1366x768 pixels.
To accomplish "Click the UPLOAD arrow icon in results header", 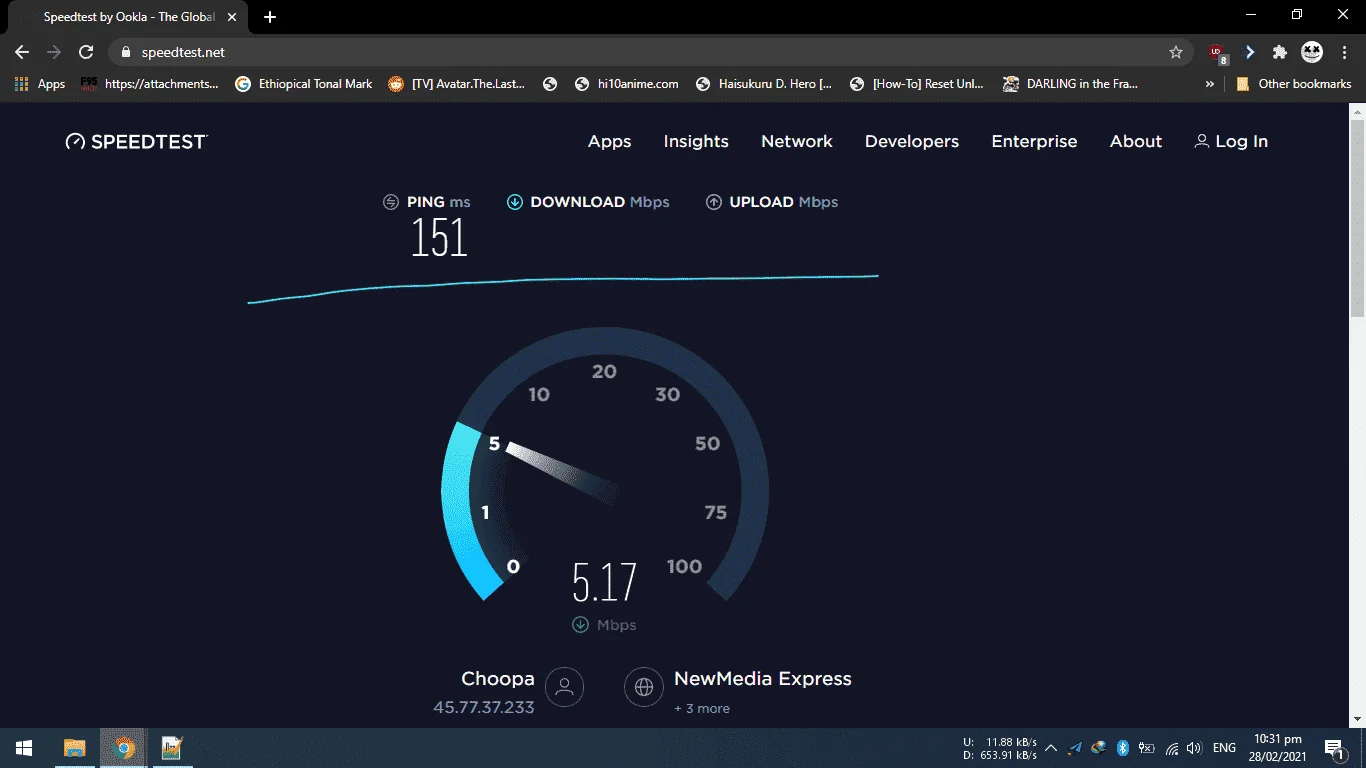I will click(x=714, y=202).
